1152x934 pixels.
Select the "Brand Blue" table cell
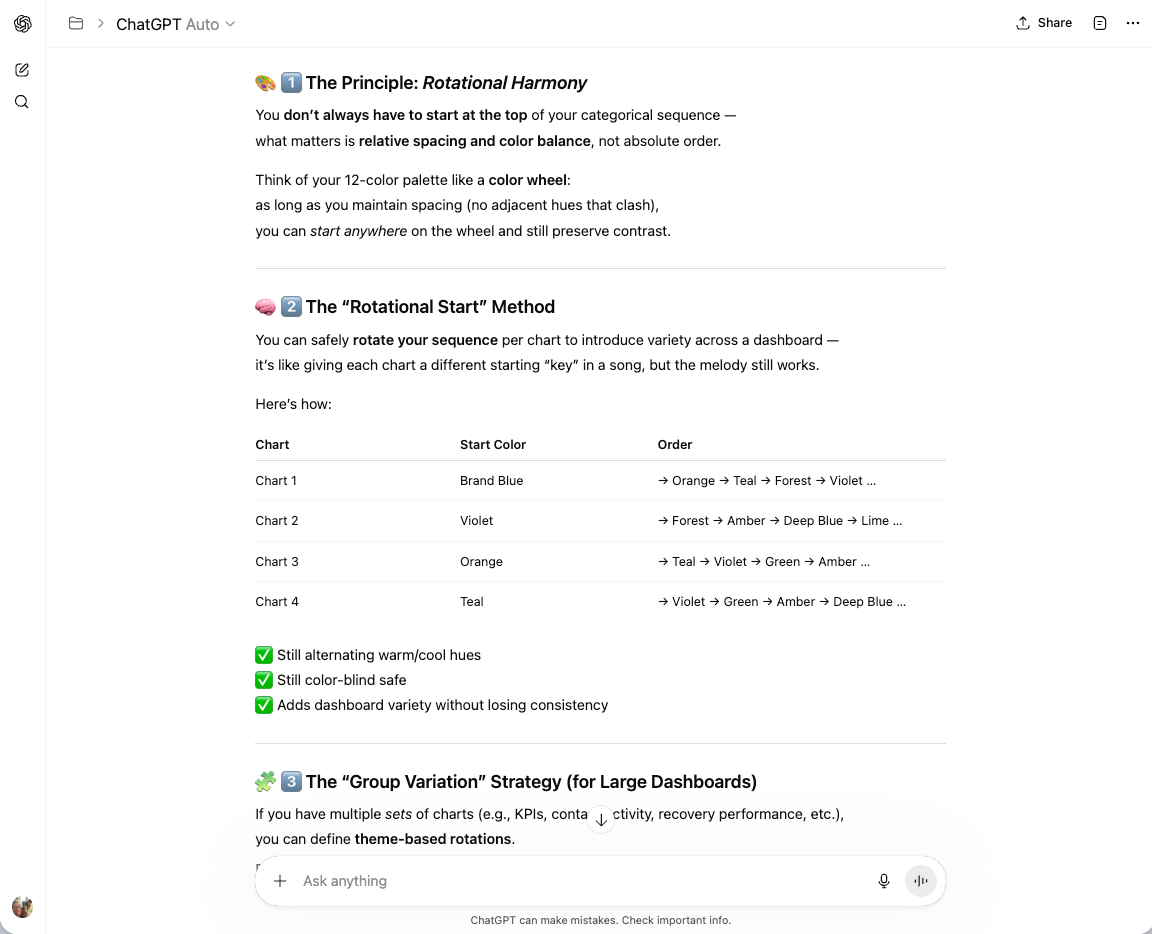coord(492,481)
